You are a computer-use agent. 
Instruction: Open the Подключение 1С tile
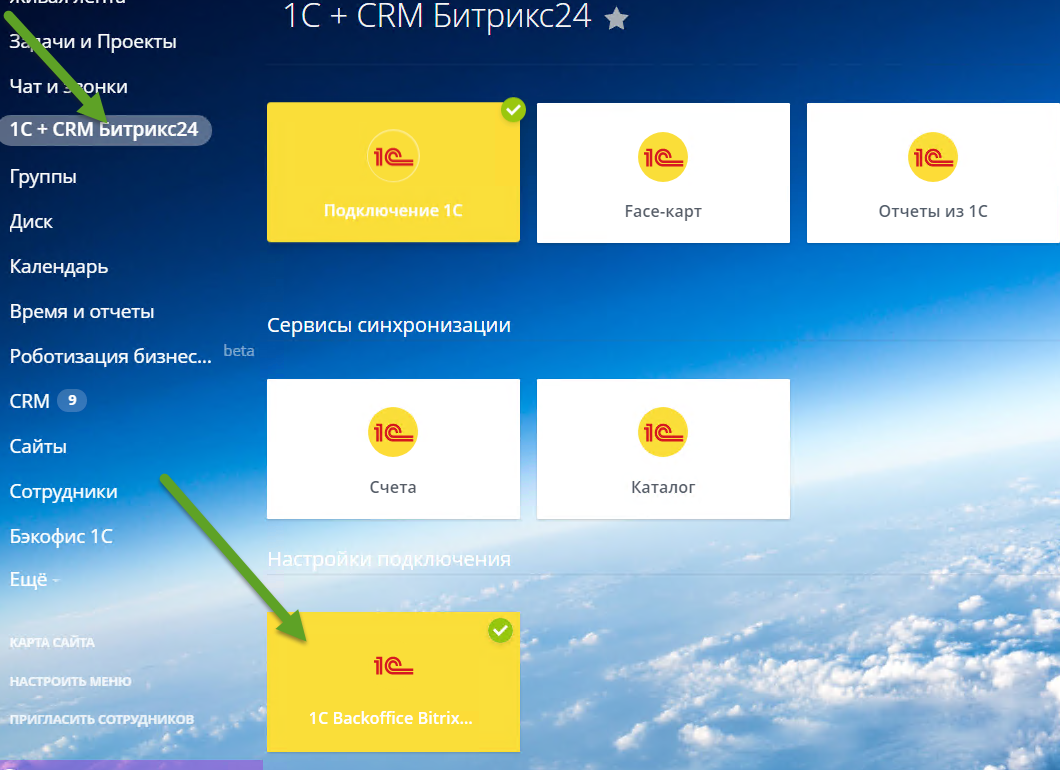393,172
